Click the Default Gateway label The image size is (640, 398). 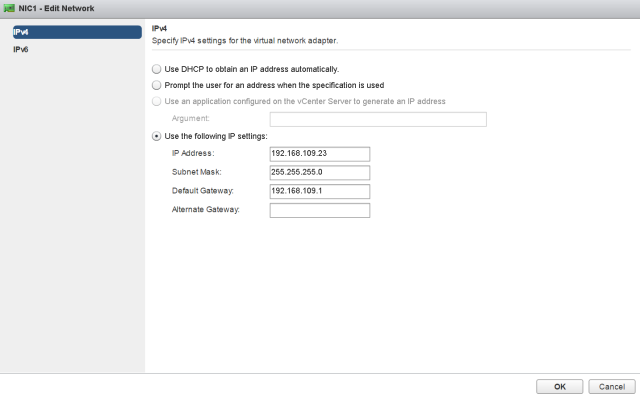(202, 191)
